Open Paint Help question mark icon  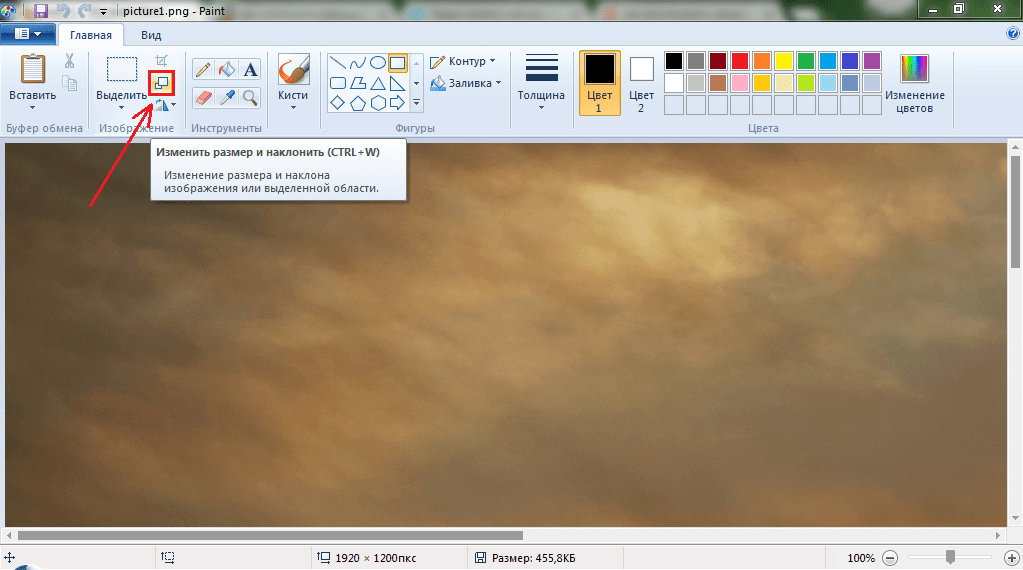[1013, 34]
